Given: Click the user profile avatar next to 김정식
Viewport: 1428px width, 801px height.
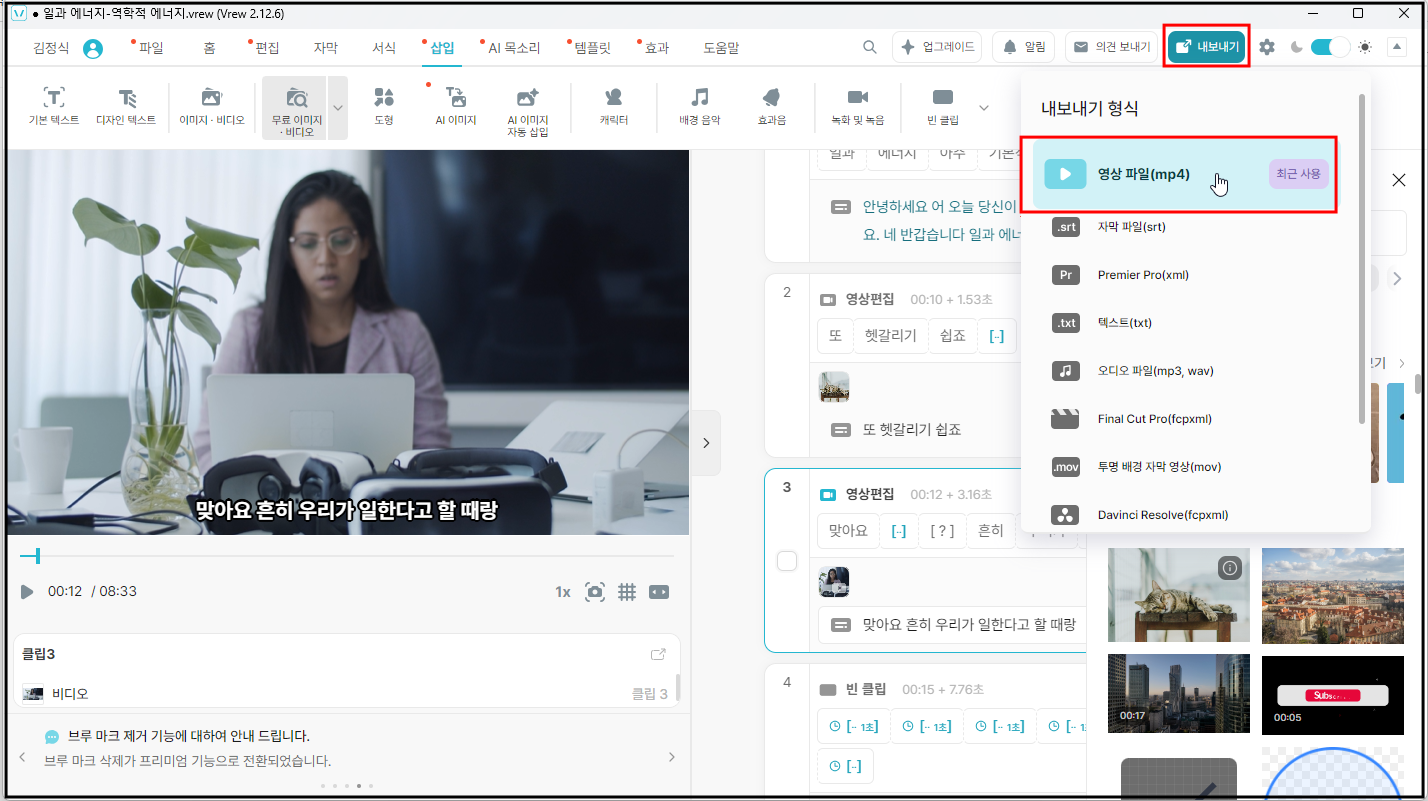Looking at the screenshot, I should coord(93,48).
